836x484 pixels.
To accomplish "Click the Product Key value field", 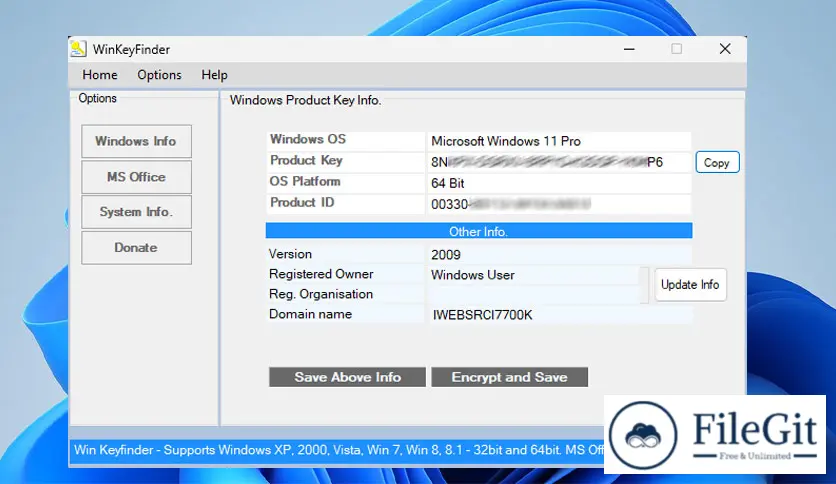I will [559, 162].
